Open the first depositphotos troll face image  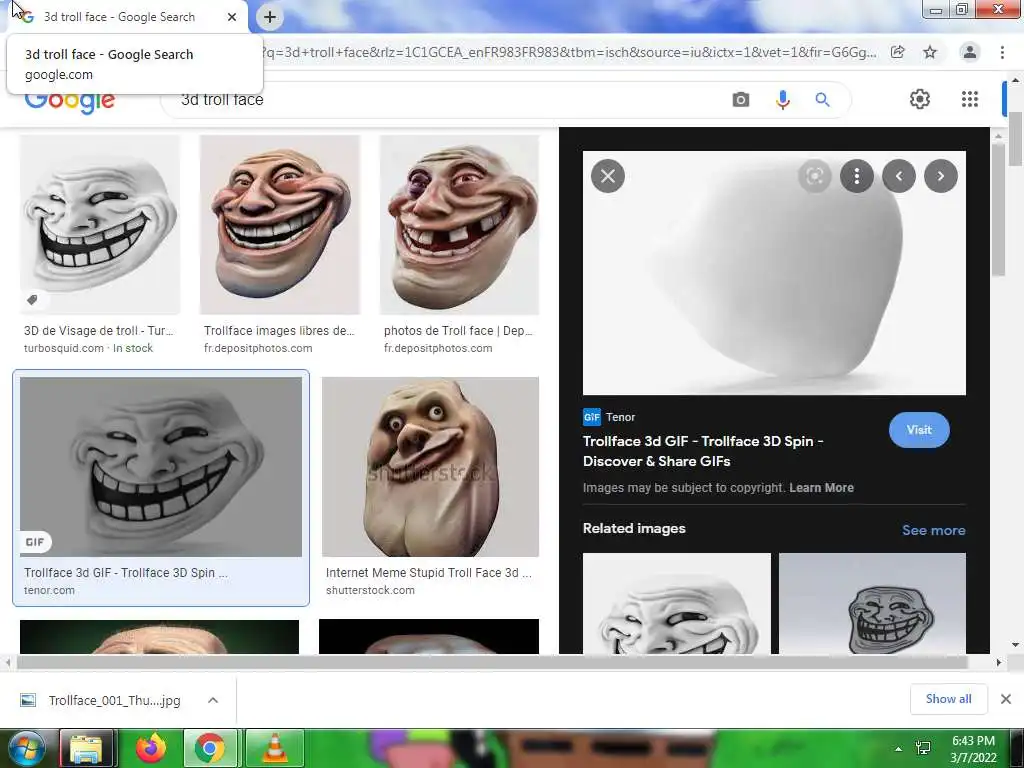click(x=280, y=225)
